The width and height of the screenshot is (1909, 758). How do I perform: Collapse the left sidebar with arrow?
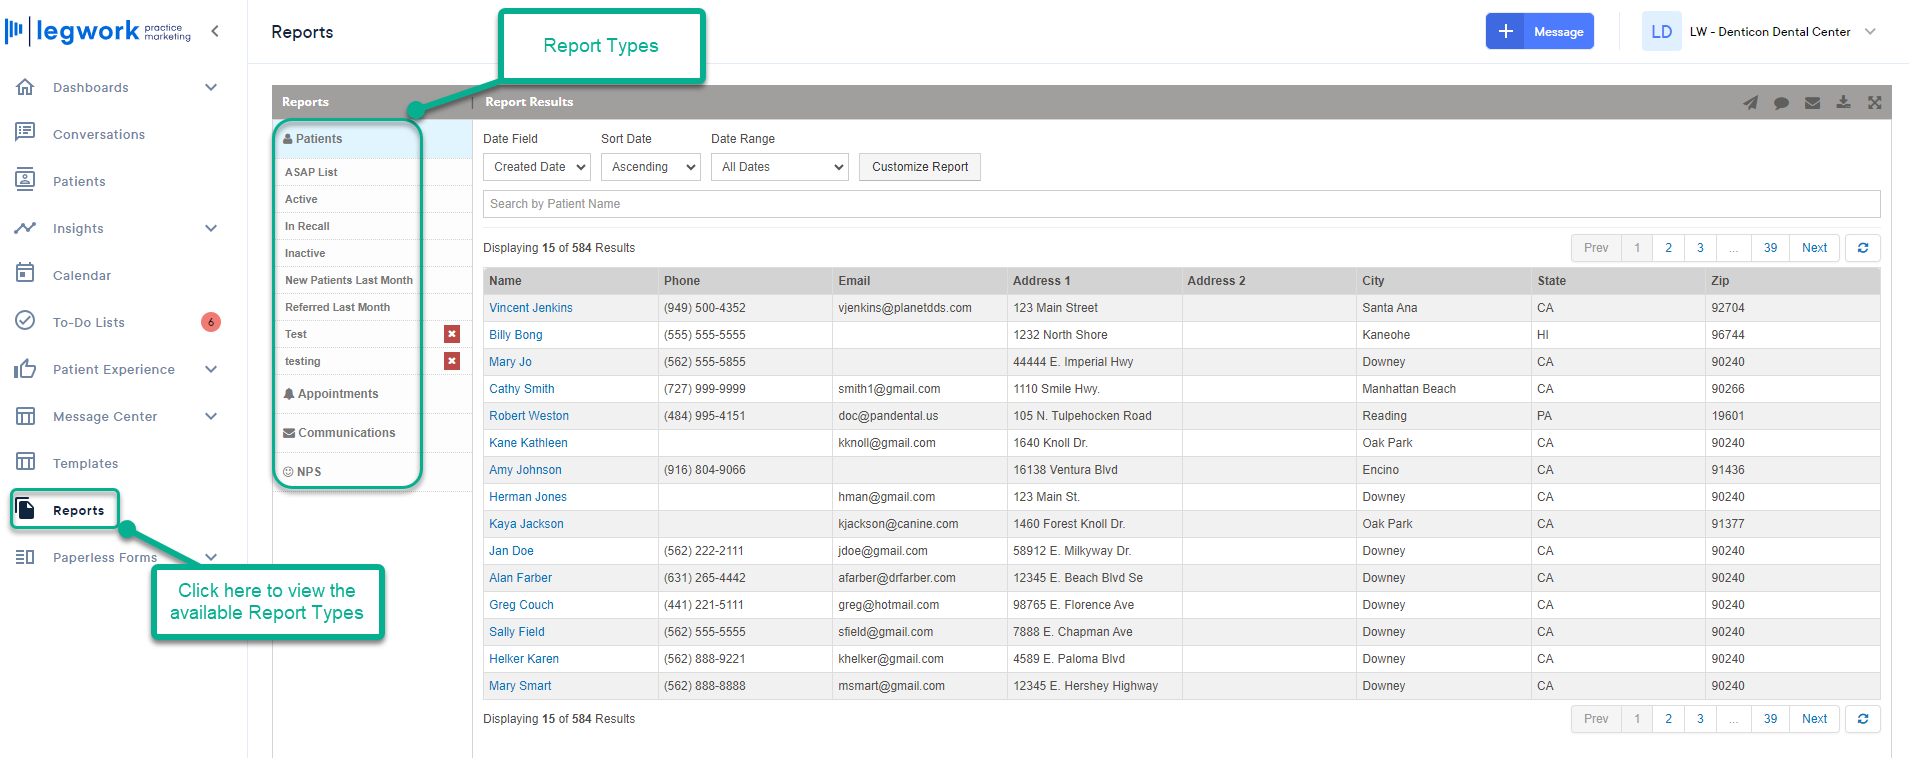[215, 31]
